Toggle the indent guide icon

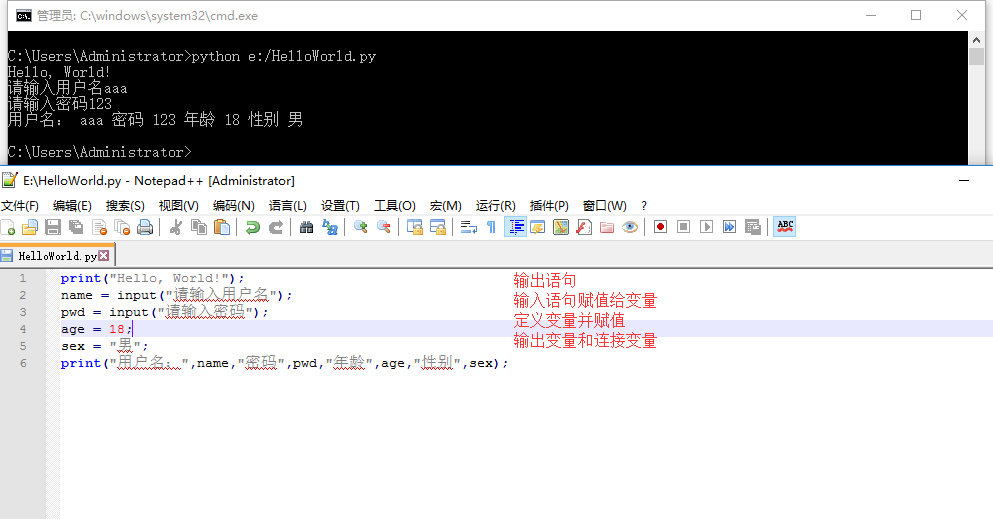(515, 227)
